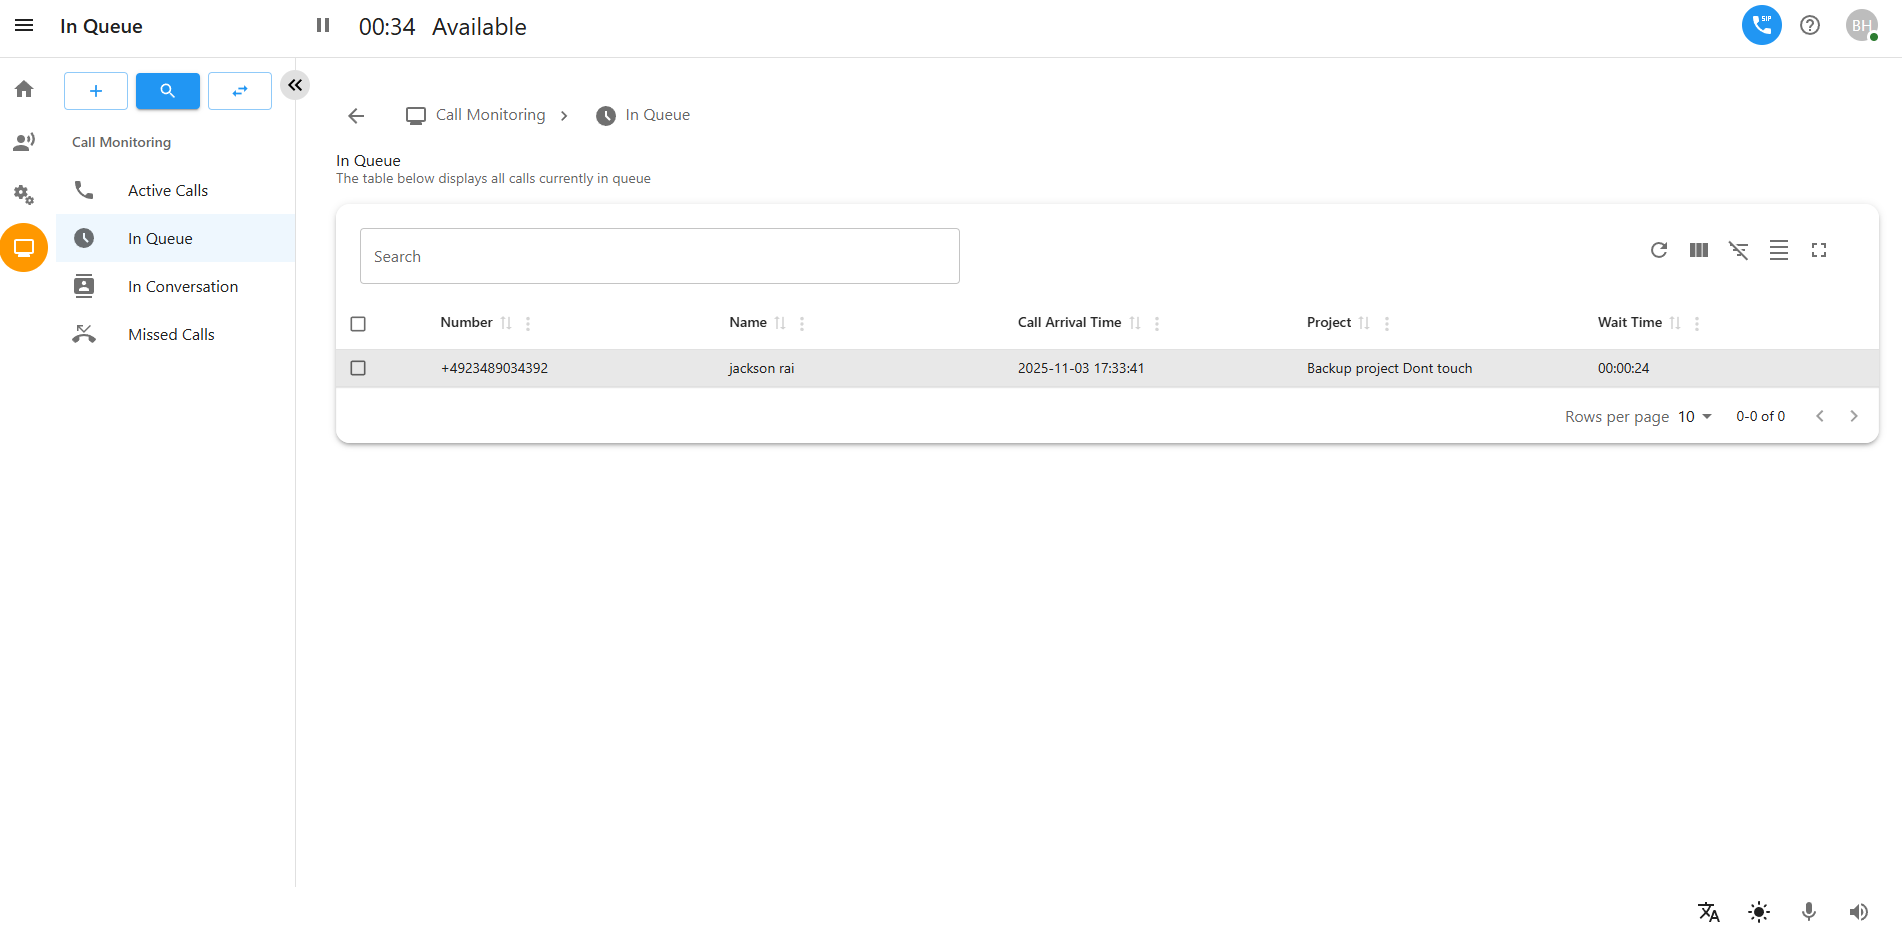The height and width of the screenshot is (926, 1902).
Task: Open the home icon in the sidebar
Action: [x=24, y=89]
